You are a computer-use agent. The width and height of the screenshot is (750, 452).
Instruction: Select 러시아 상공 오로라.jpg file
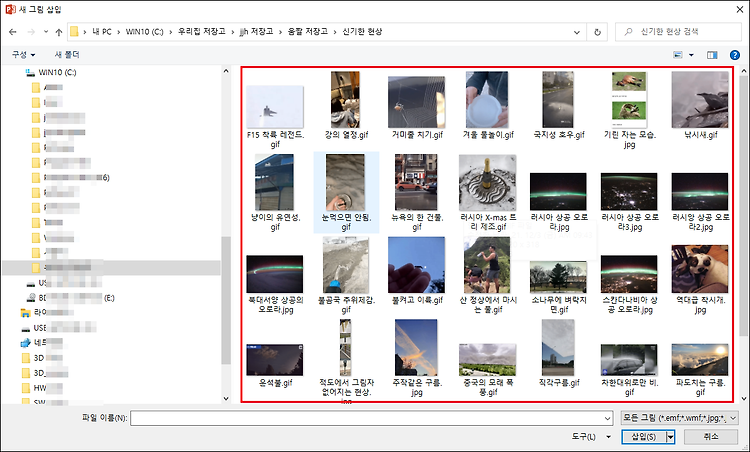click(559, 202)
